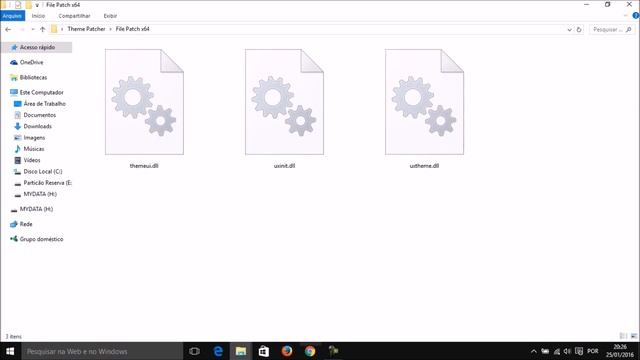
Task: Click the themeui.dll file name
Action: (144, 166)
